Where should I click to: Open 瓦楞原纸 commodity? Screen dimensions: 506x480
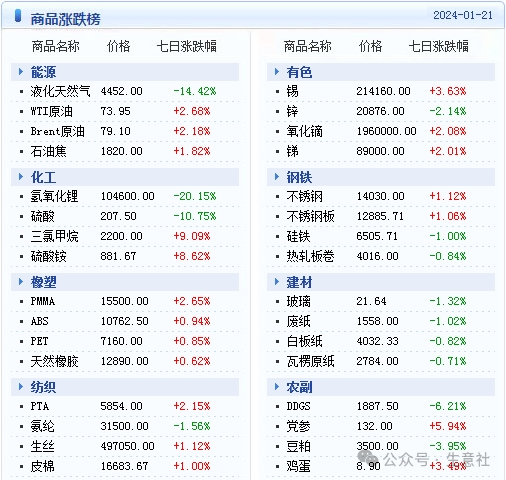[310, 361]
